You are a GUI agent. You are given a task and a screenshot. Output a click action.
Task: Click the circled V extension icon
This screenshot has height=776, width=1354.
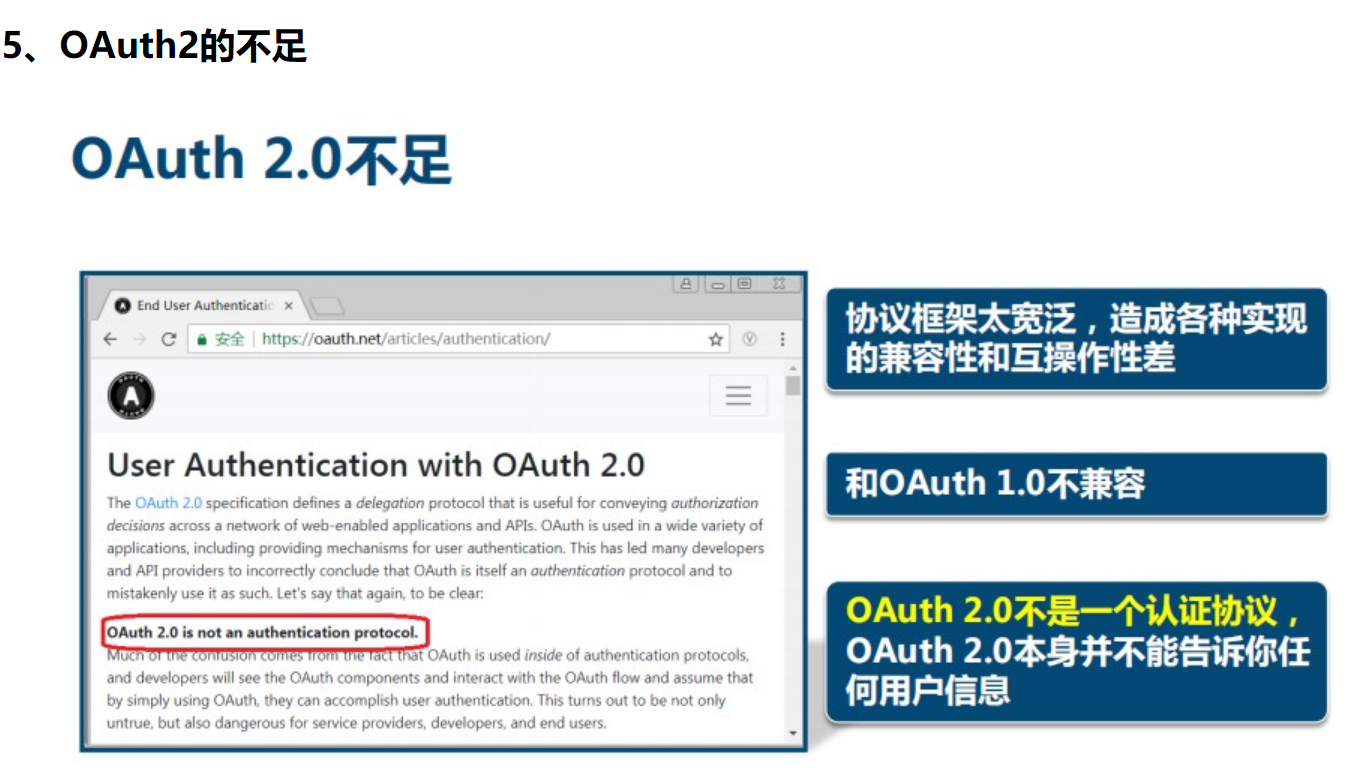tap(749, 339)
